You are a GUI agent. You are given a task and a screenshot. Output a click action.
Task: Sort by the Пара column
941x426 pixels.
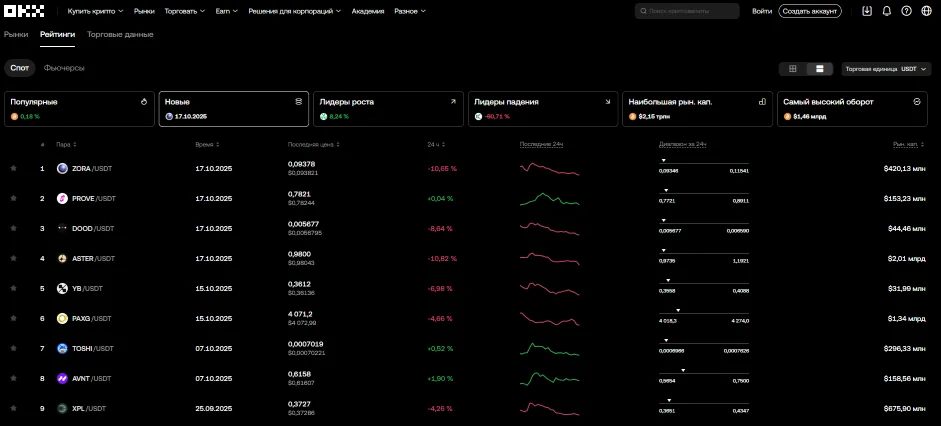[66, 145]
